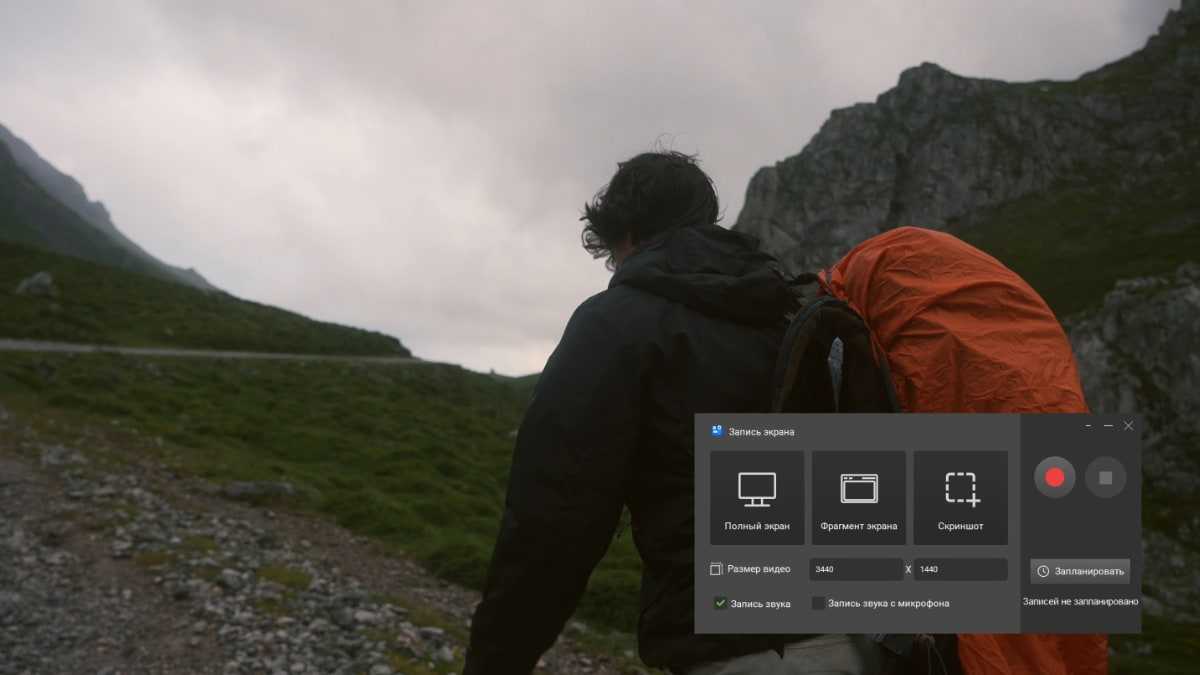Click the Записей не запланировано status text

[1080, 602]
